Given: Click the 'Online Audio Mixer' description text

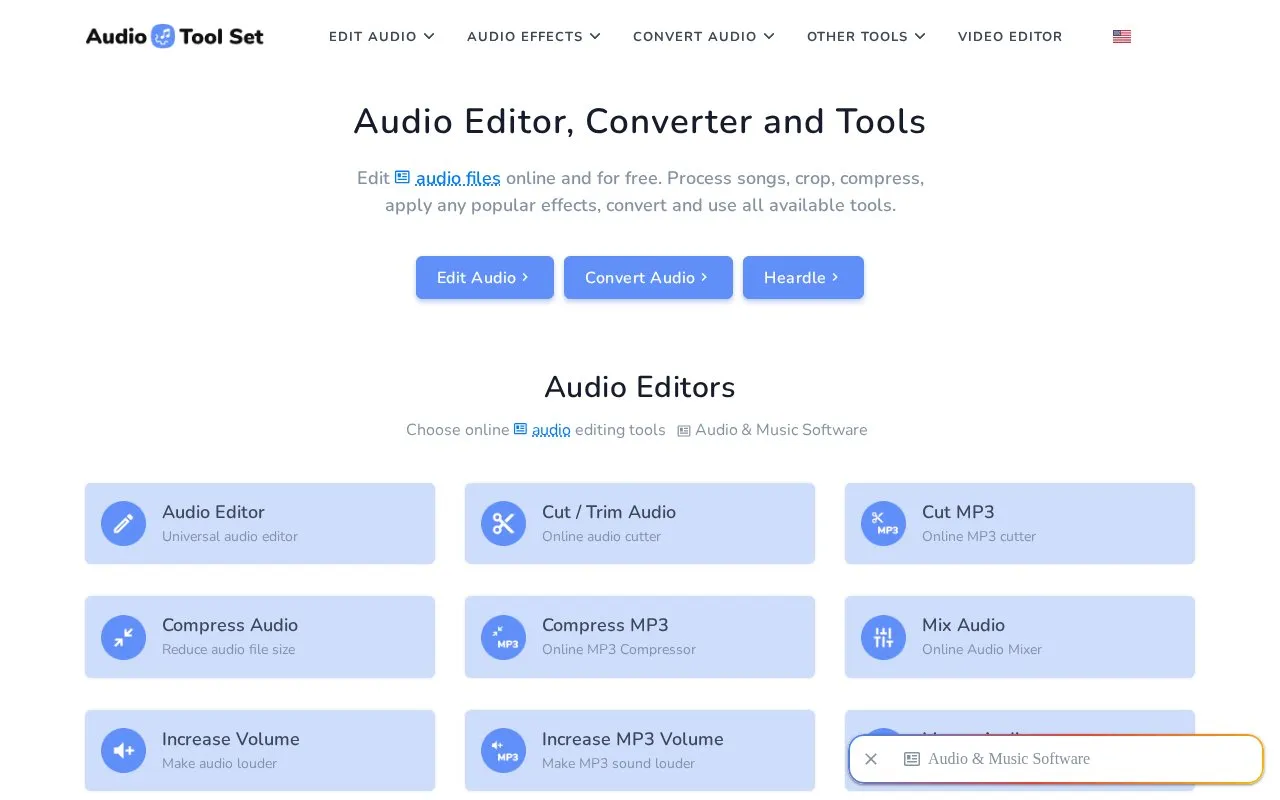Looking at the screenshot, I should pyautogui.click(x=982, y=650).
